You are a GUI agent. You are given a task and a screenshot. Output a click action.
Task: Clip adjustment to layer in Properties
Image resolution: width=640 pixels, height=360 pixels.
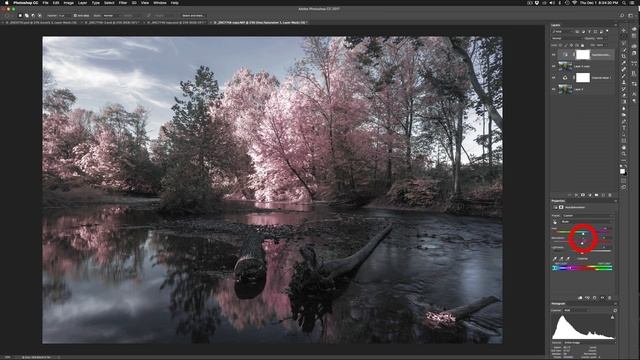pyautogui.click(x=580, y=298)
